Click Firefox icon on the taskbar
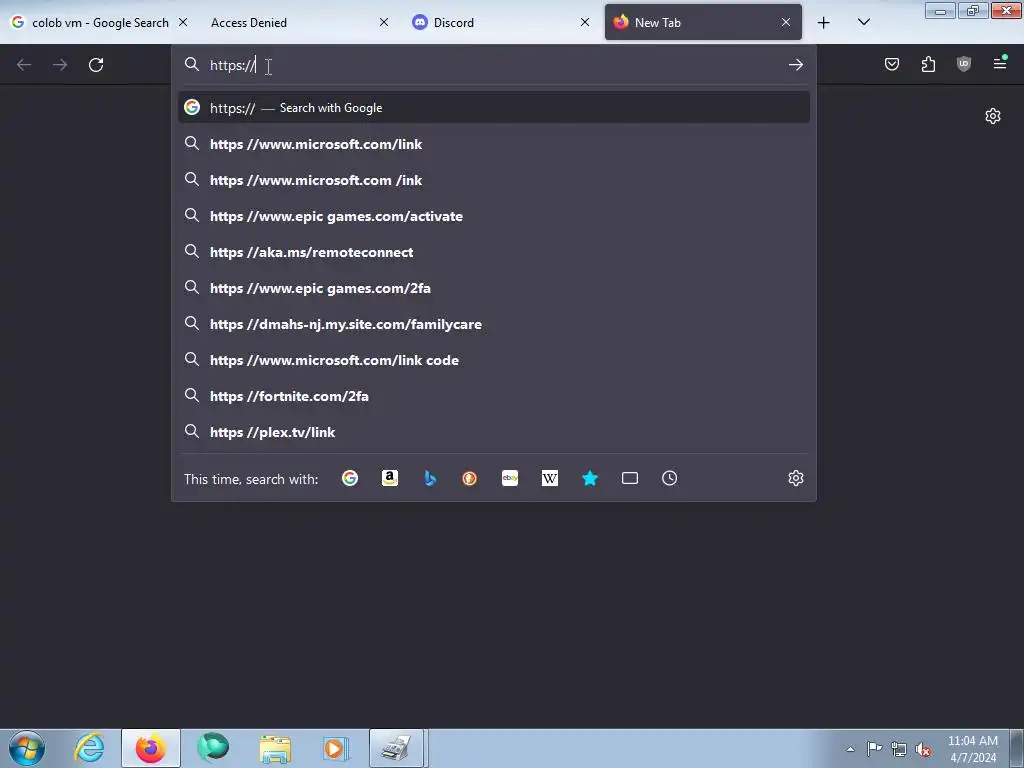This screenshot has width=1024, height=768. 151,748
